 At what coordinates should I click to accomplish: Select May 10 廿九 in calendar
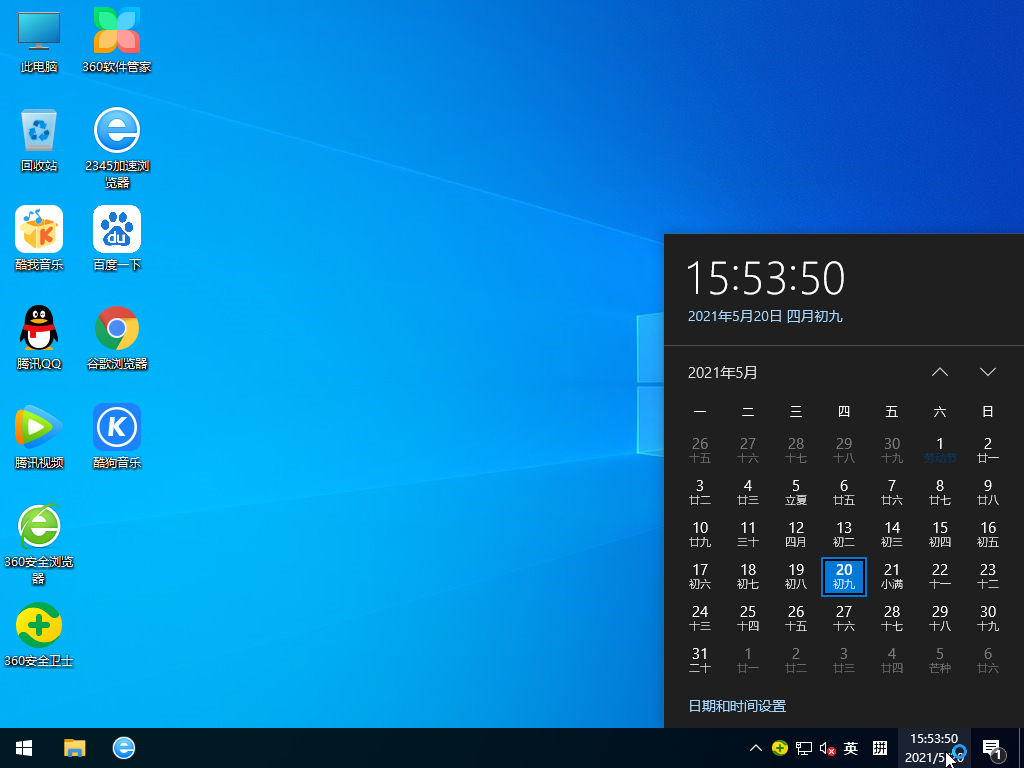[x=700, y=534]
